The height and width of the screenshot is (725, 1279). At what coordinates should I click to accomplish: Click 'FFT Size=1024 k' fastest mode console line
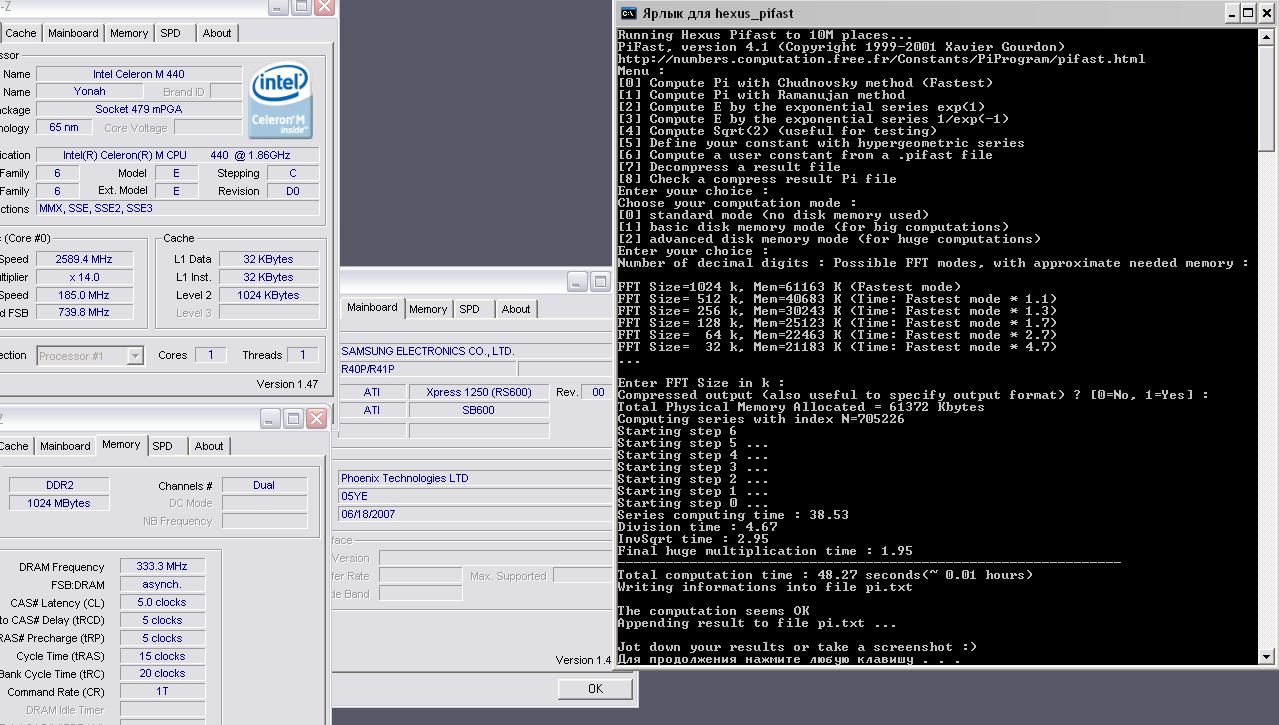[789, 287]
